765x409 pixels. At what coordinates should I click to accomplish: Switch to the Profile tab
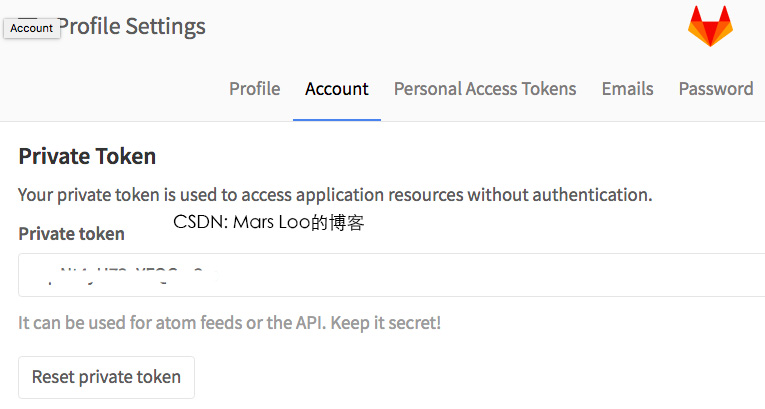[254, 89]
